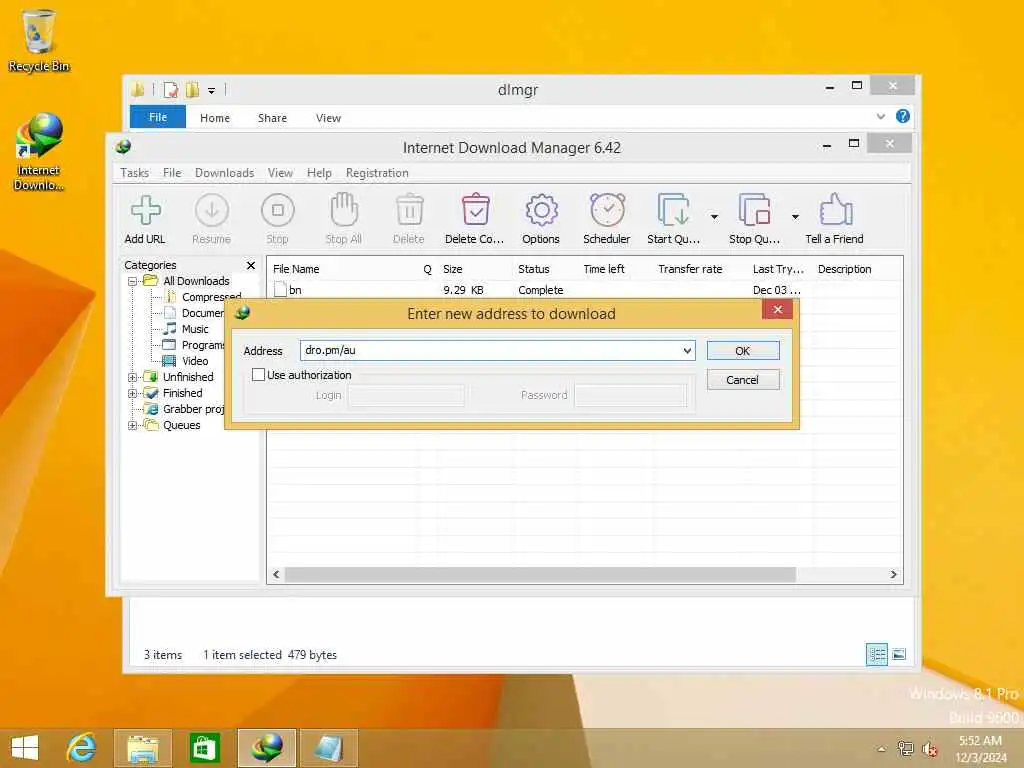Collapse the All Downloads tree node
The width and height of the screenshot is (1024, 768).
[133, 281]
